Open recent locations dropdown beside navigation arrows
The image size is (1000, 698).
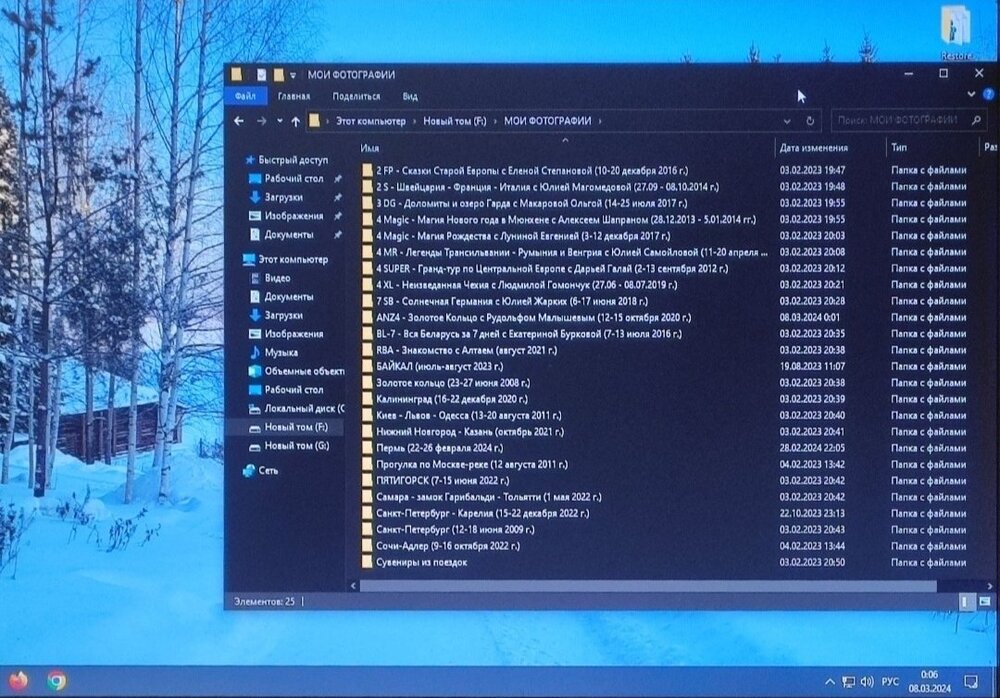click(x=279, y=121)
